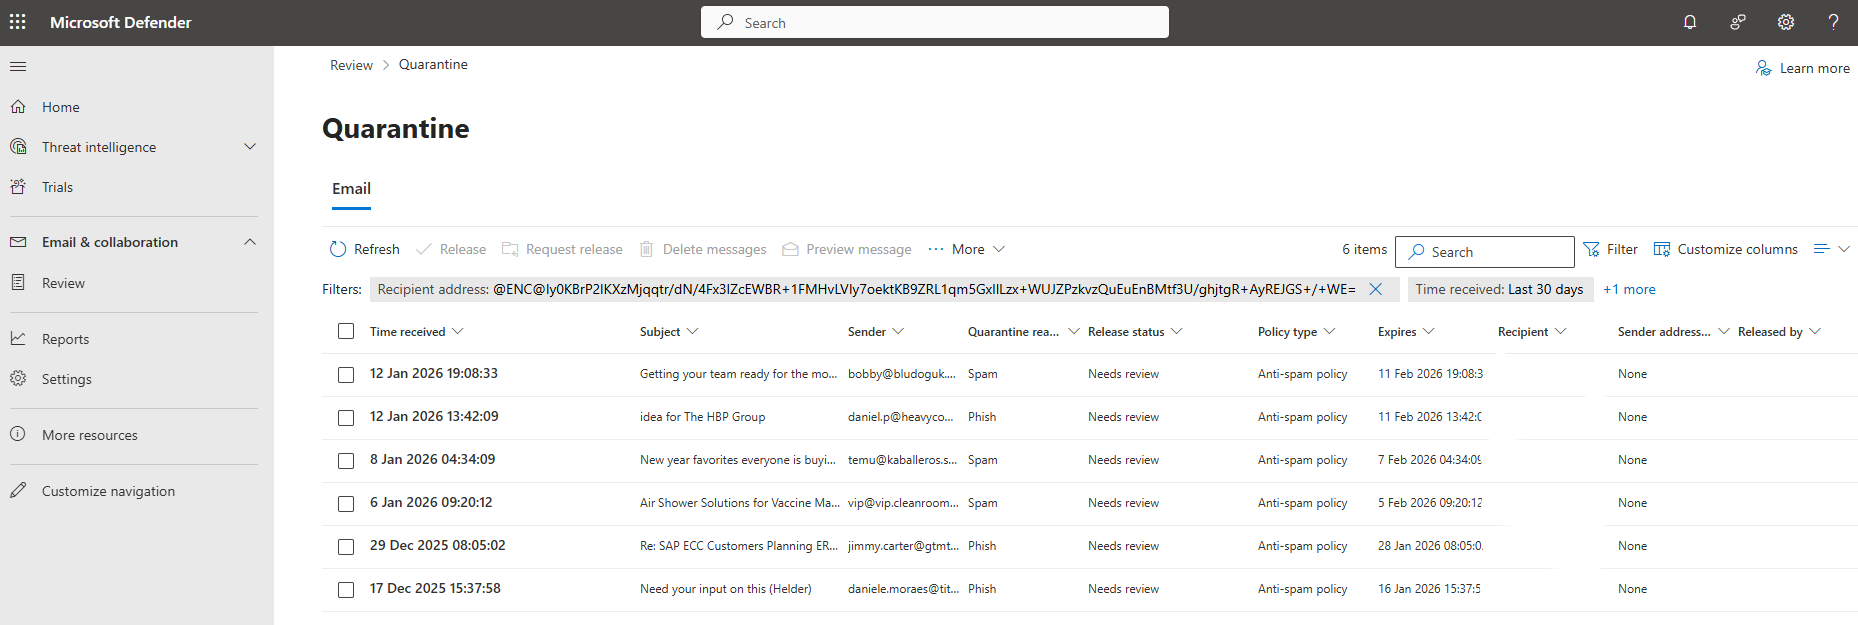This screenshot has height=625, width=1858.
Task: Check the 8 Jan 2026 04:34:09 row
Action: click(x=346, y=461)
